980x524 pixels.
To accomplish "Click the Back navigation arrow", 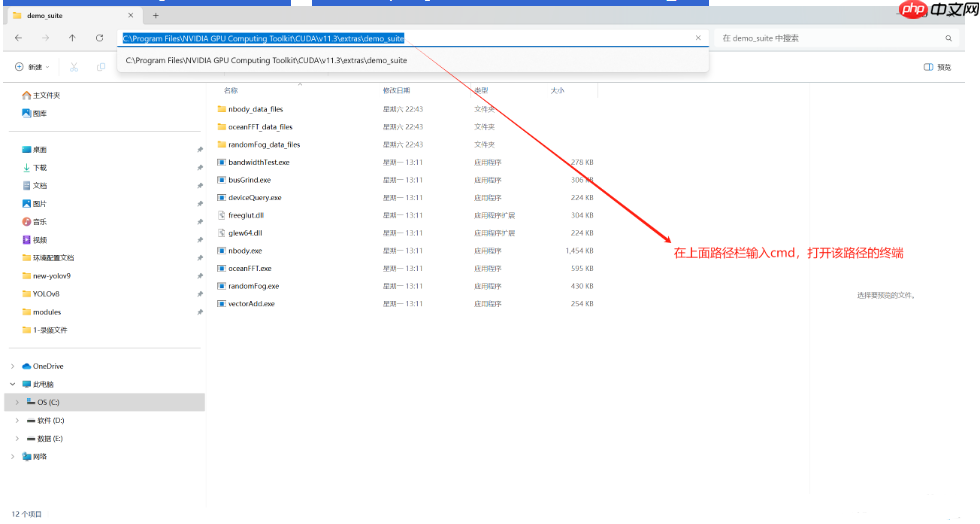I will [20, 38].
